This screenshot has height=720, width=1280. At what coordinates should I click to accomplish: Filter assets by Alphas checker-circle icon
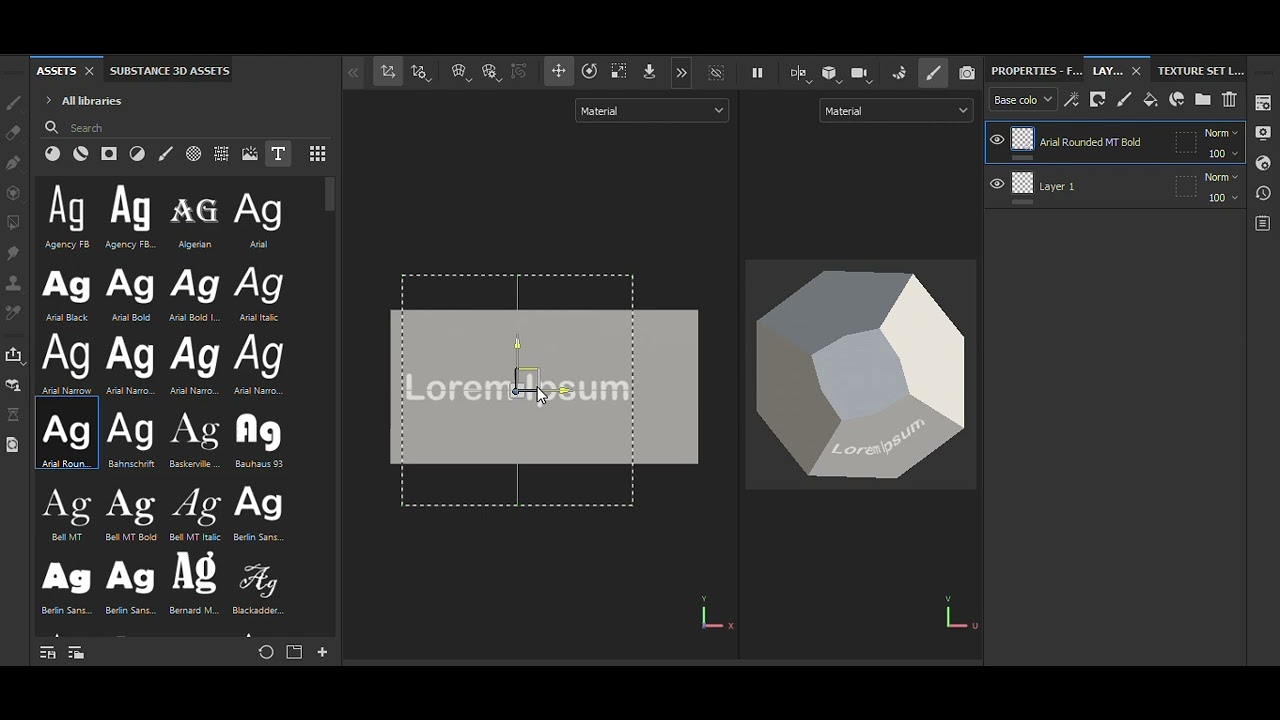193,154
